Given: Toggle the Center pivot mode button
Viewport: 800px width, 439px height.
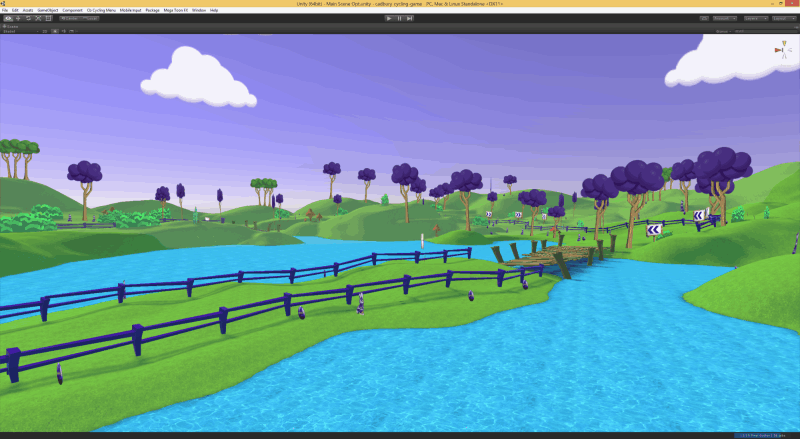Looking at the screenshot, I should 69,18.
